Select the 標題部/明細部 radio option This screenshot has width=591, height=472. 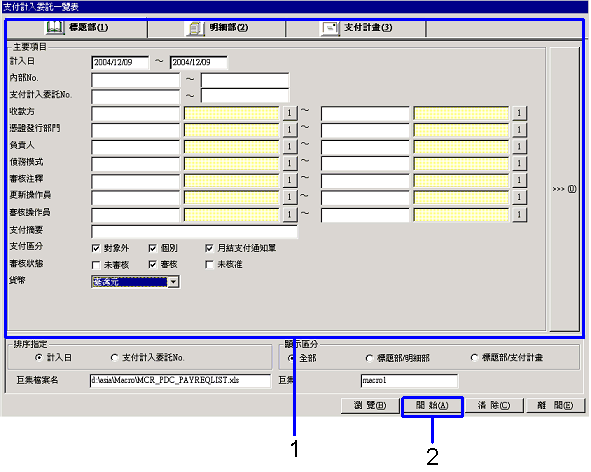369,358
